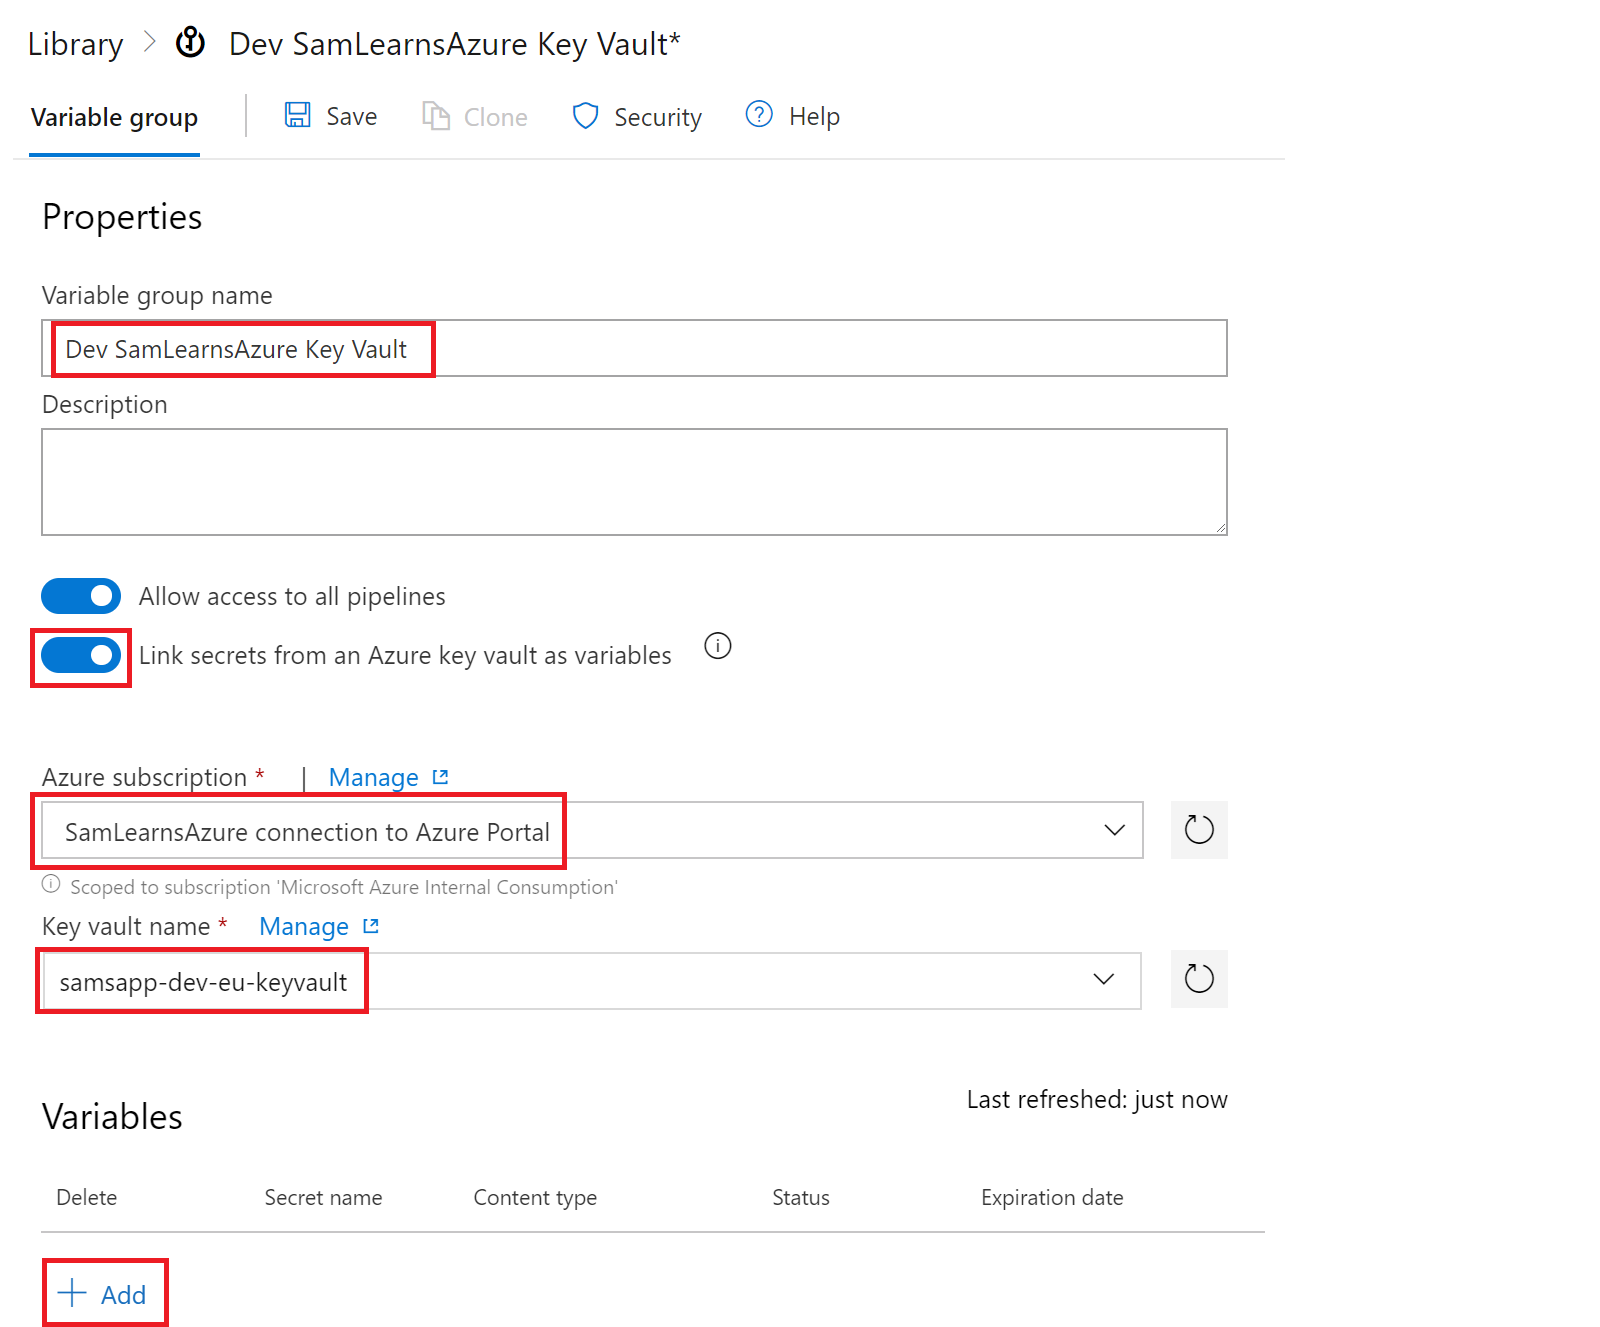The height and width of the screenshot is (1327, 1600).
Task: Toggle Allow access to all pipelines
Action: coord(81,596)
